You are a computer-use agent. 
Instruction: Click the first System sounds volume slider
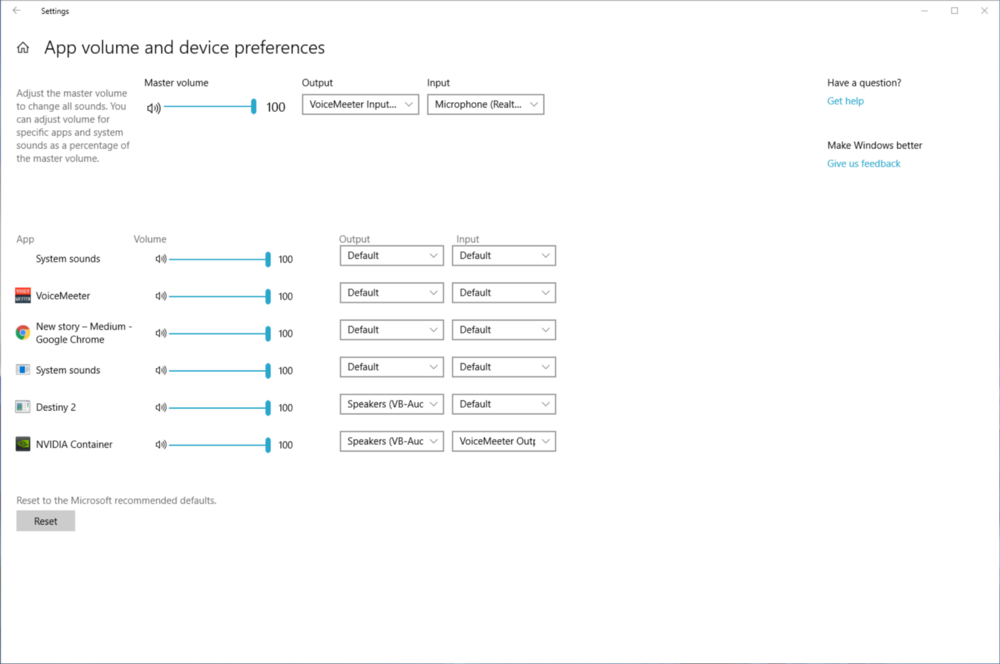click(218, 259)
